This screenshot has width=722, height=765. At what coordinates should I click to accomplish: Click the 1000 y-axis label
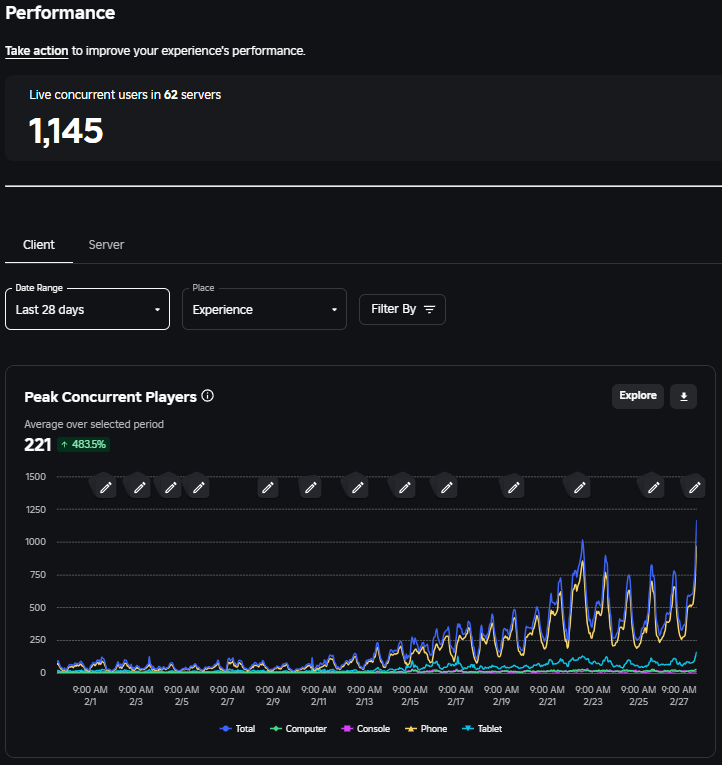point(36,542)
